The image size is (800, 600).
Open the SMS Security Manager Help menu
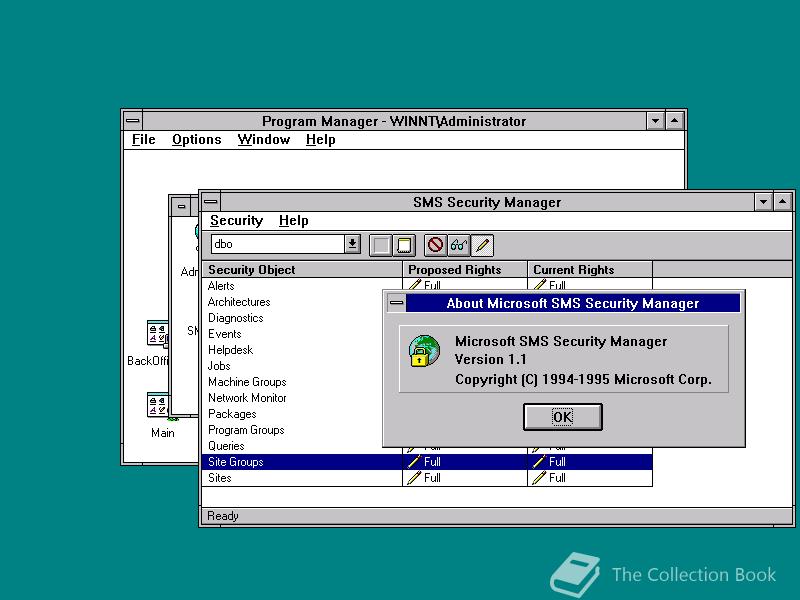point(293,220)
